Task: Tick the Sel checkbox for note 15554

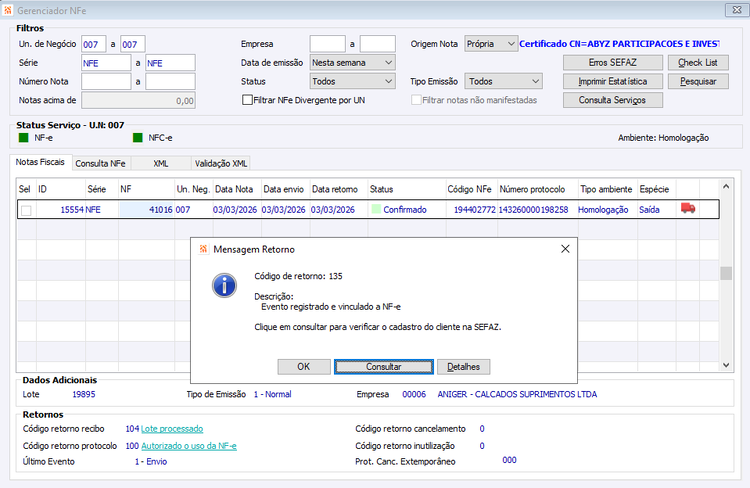Action: click(26, 210)
